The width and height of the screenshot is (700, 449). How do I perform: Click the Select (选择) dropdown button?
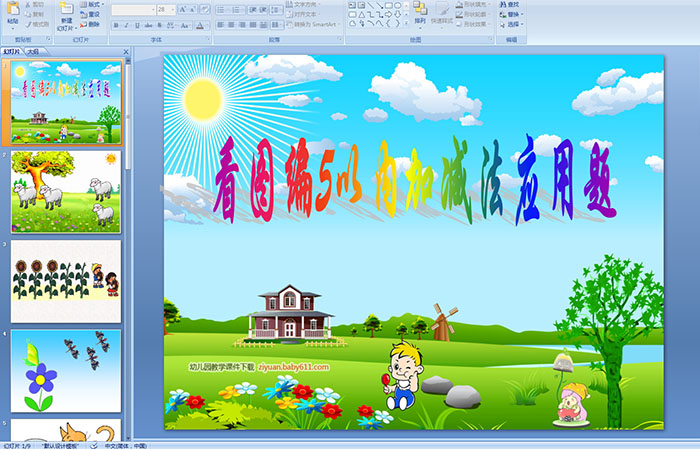512,24
